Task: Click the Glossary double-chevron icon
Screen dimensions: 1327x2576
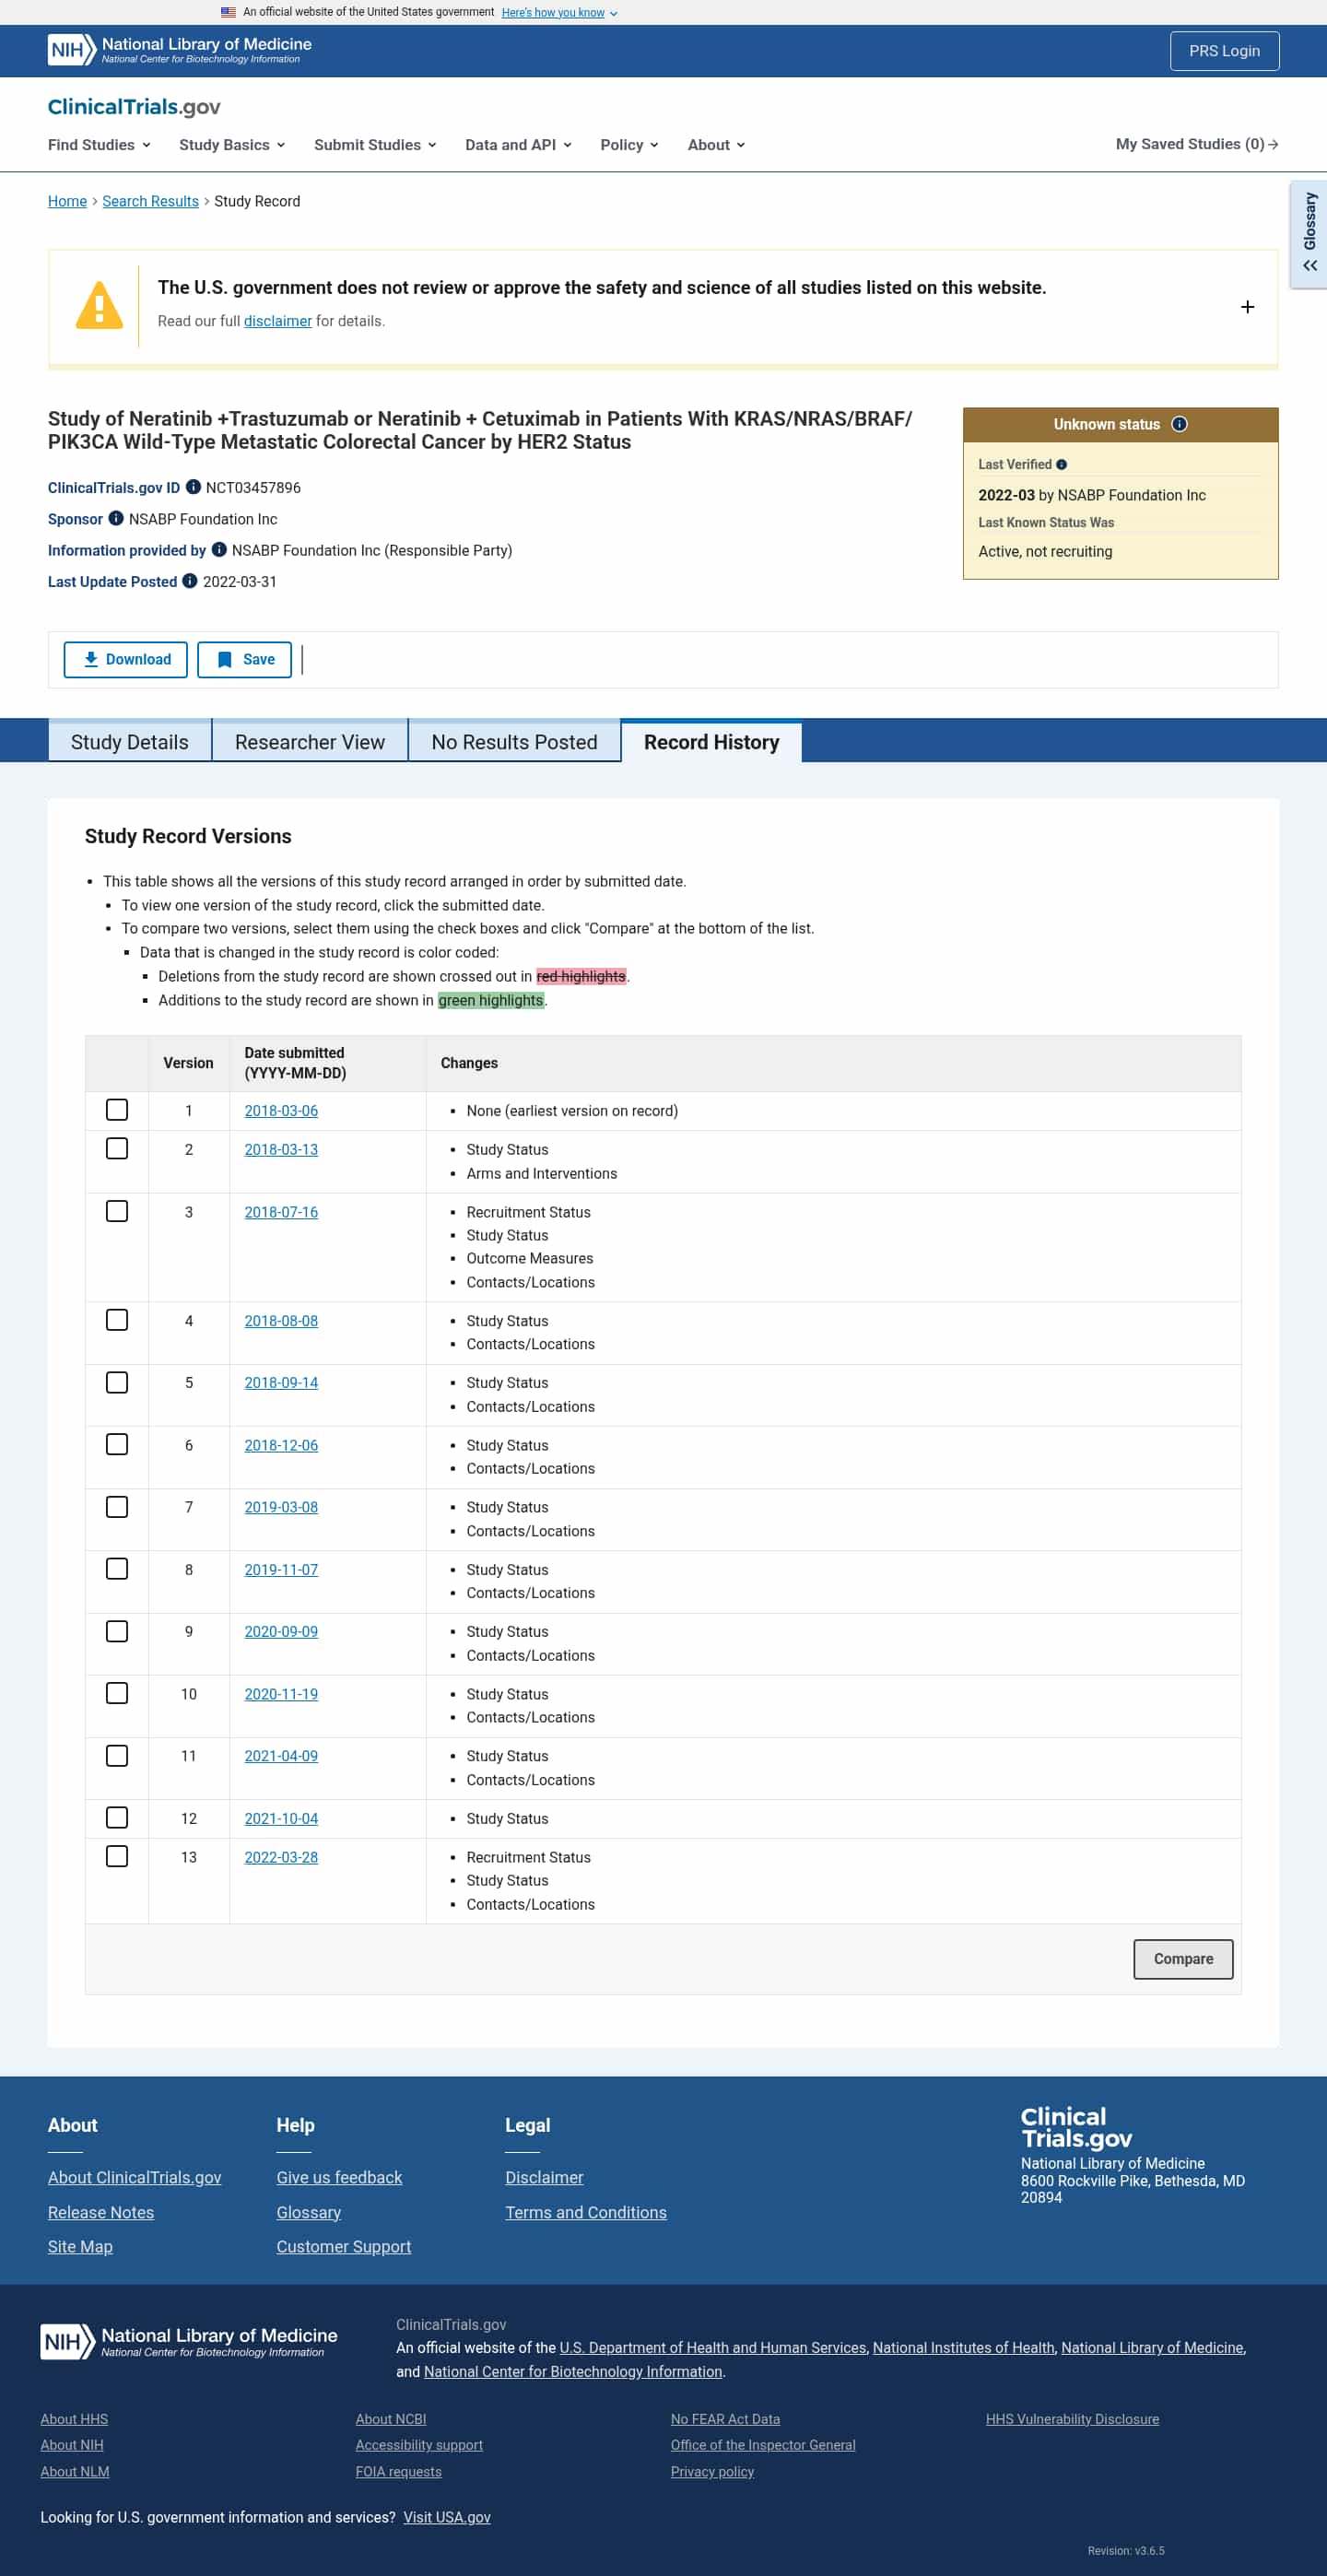Action: point(1310,266)
